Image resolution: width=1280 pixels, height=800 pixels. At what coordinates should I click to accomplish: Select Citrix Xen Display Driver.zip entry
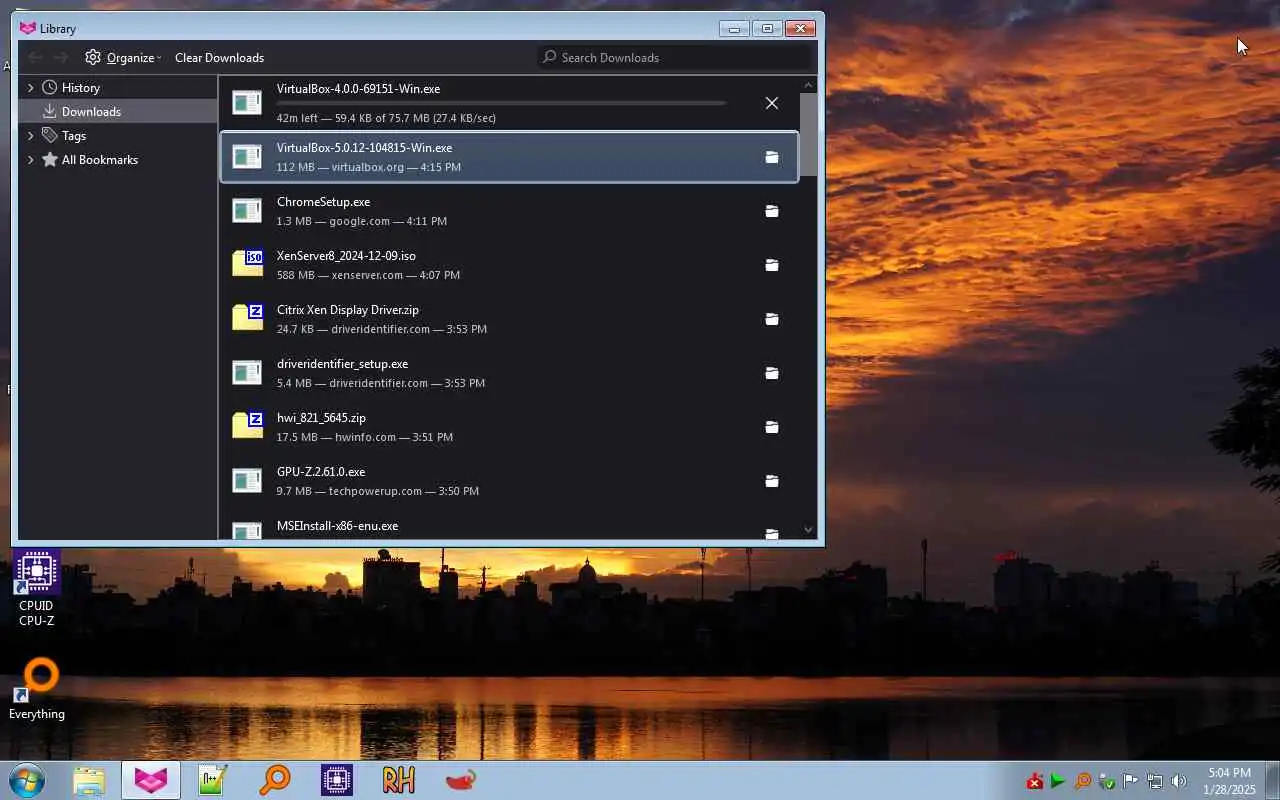click(509, 319)
